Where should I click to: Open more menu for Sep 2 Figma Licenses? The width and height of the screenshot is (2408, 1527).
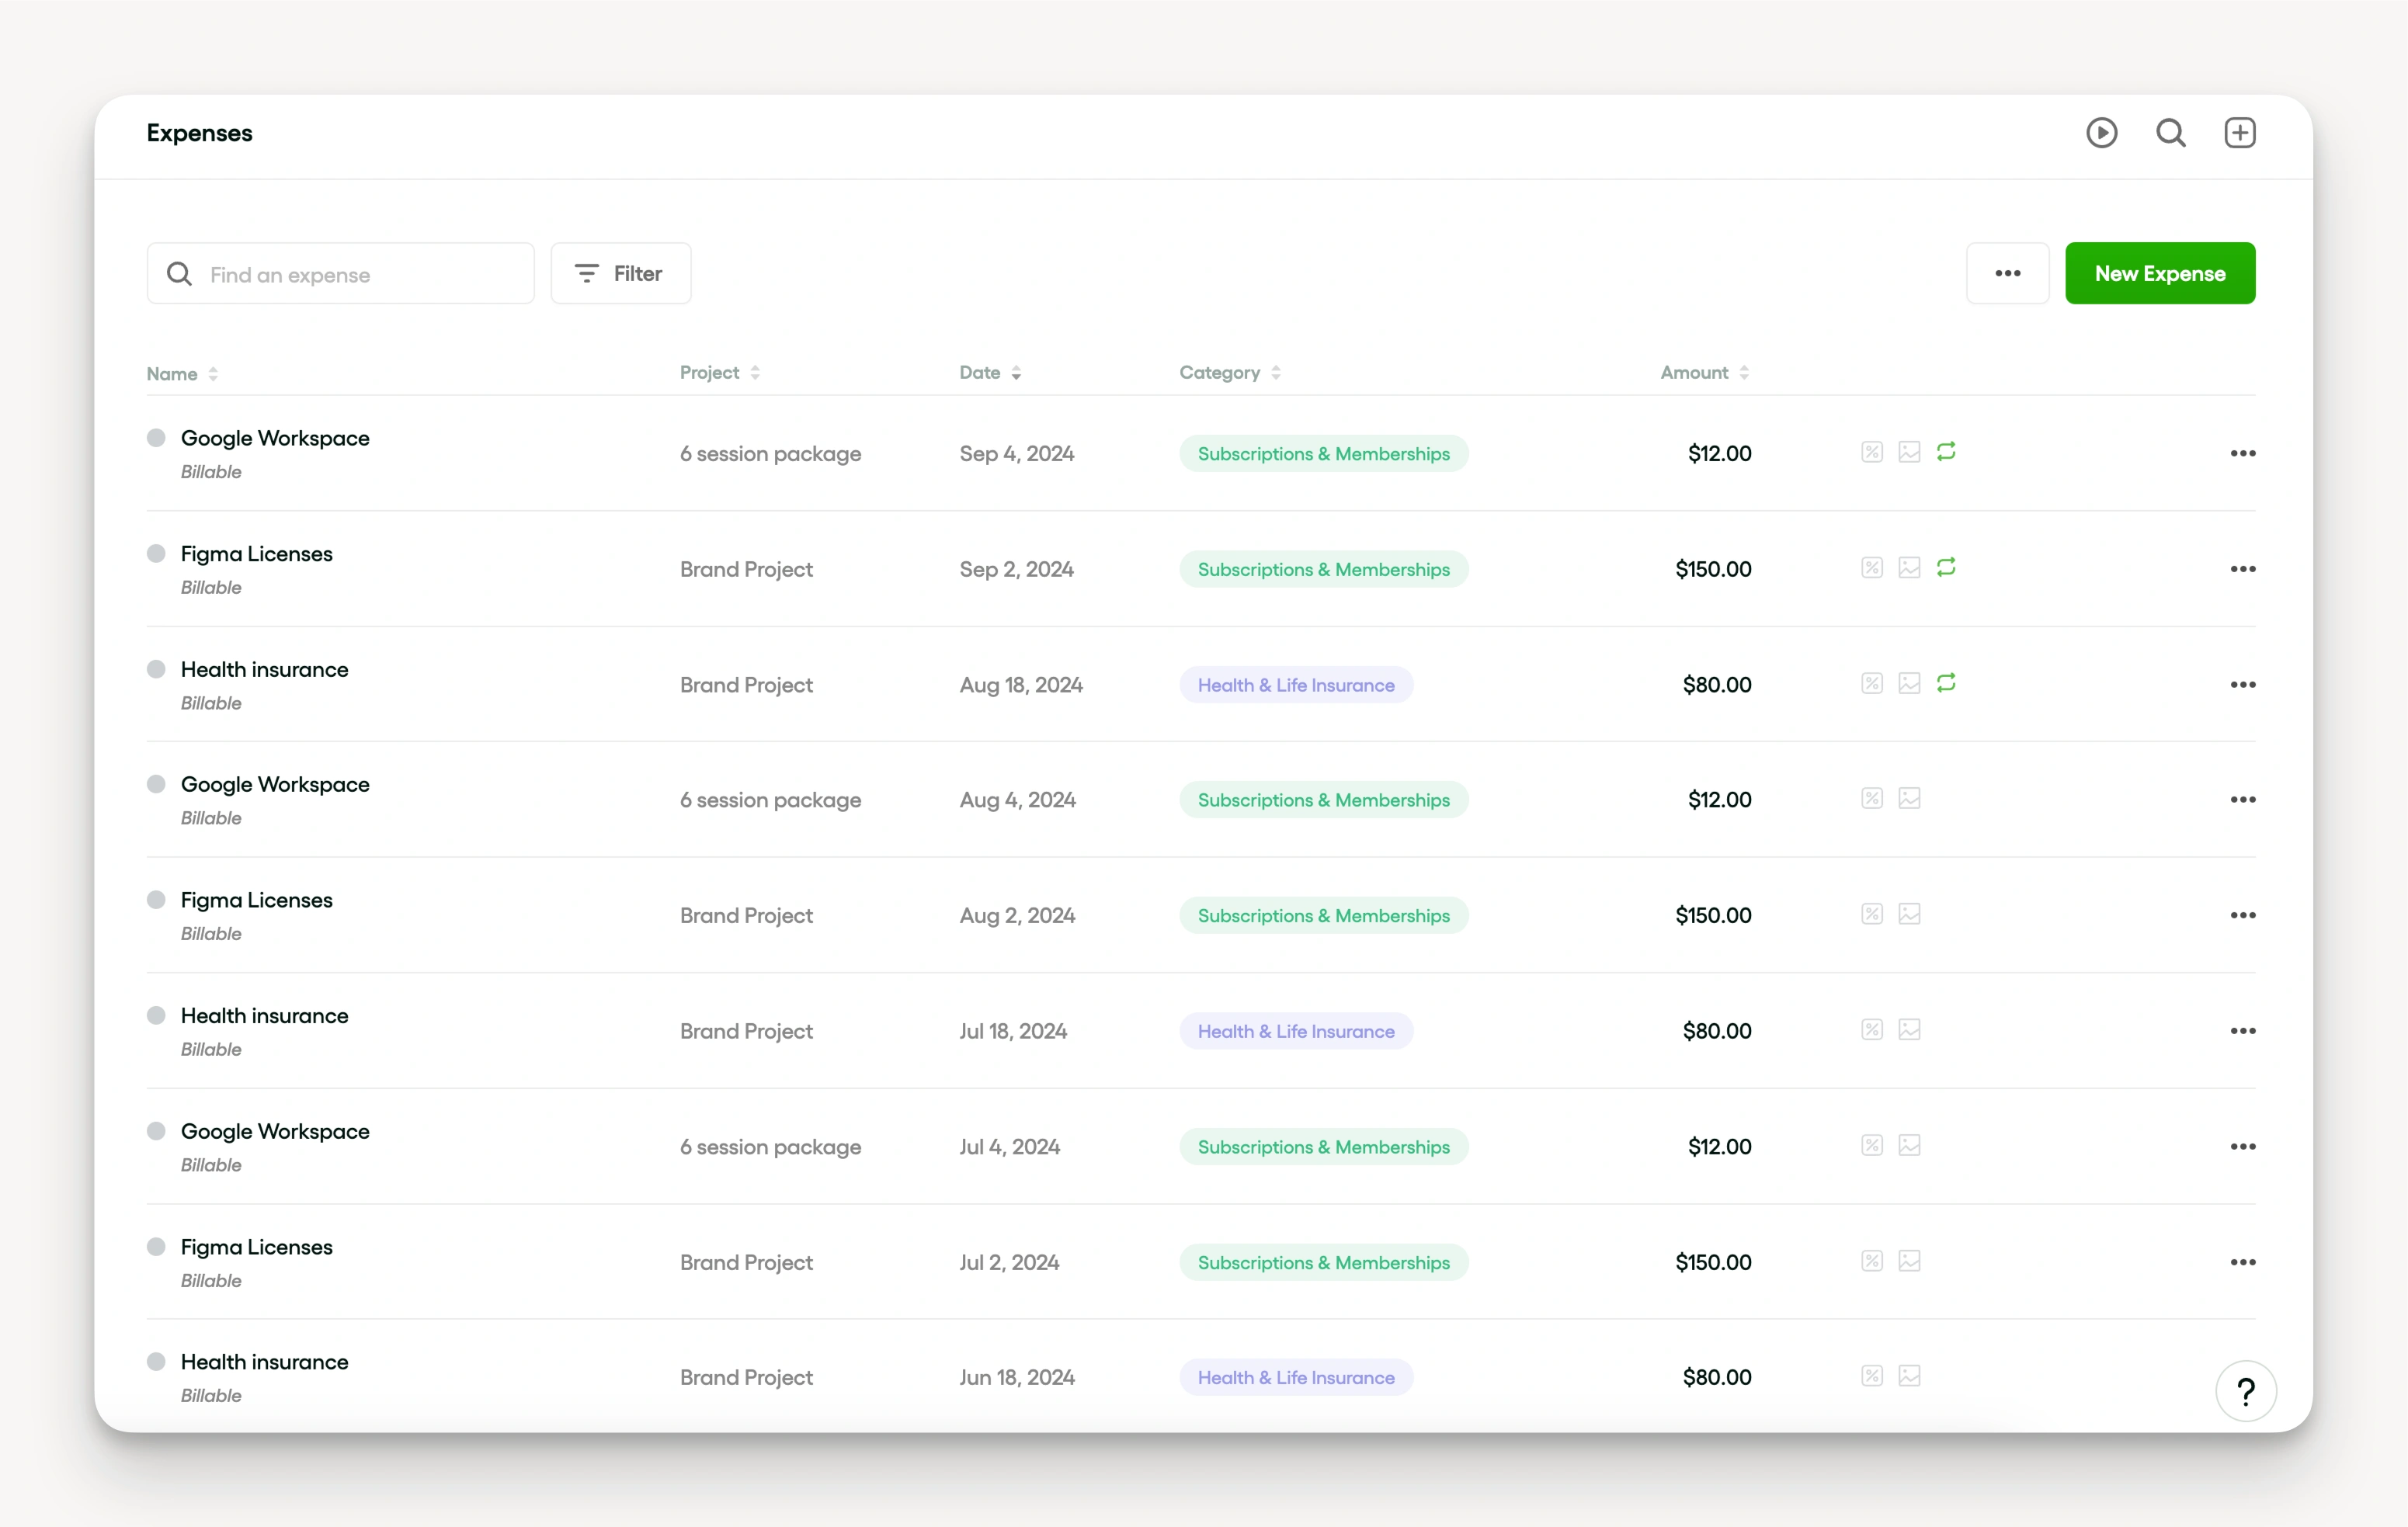(x=2242, y=569)
